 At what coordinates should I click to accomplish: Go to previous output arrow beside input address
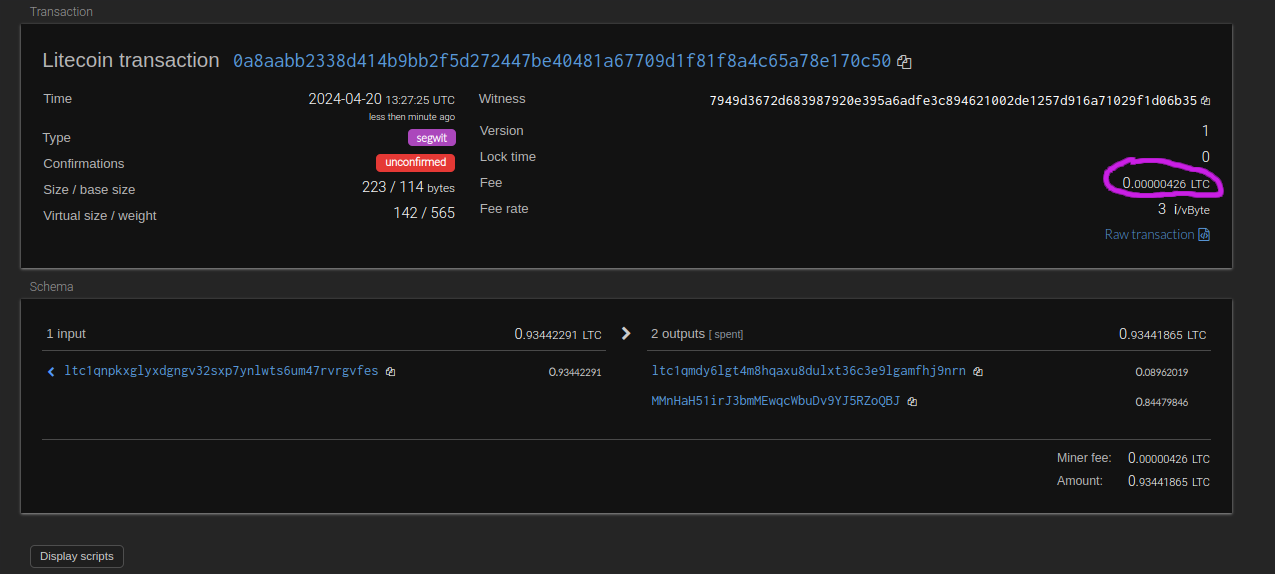click(51, 372)
